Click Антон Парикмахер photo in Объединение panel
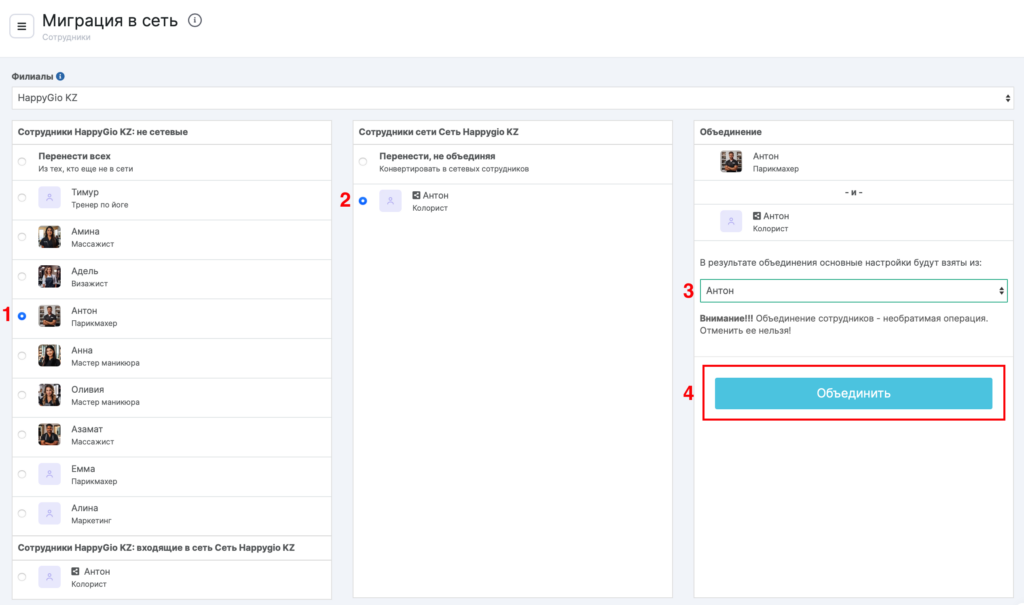 731,162
